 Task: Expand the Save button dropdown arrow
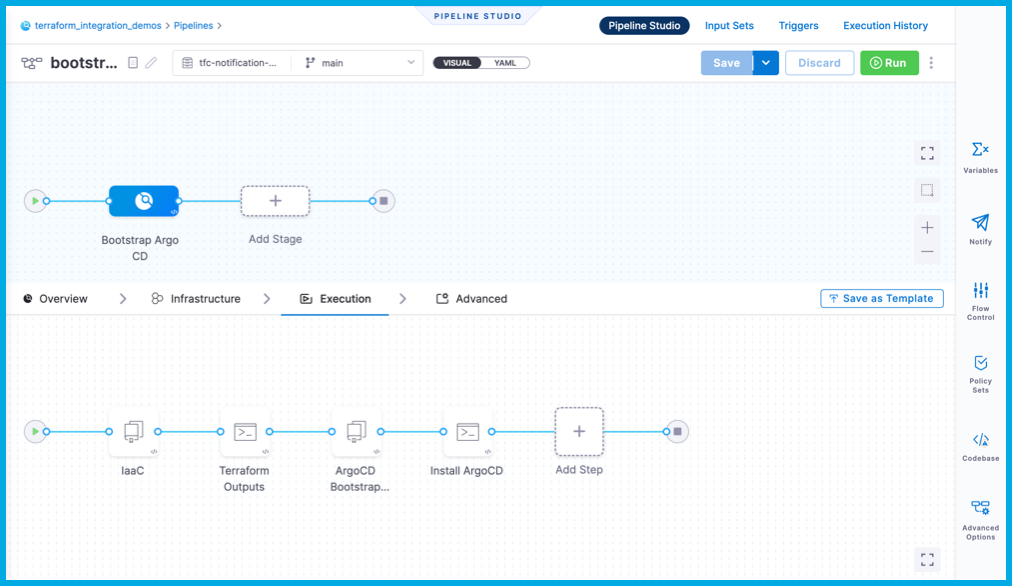[765, 63]
